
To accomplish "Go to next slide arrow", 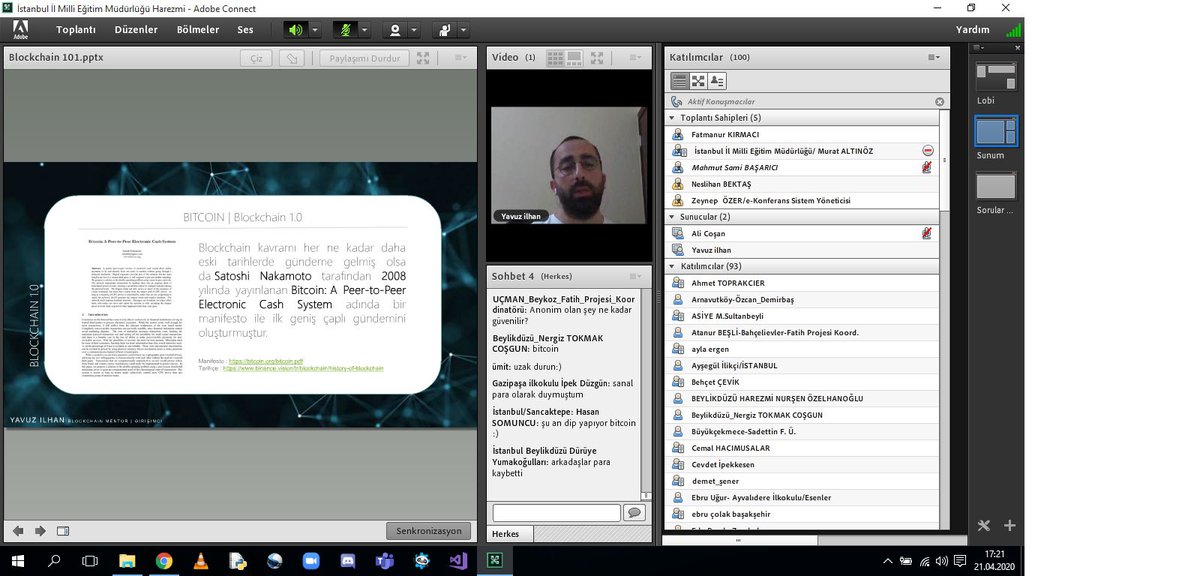I will tap(40, 531).
